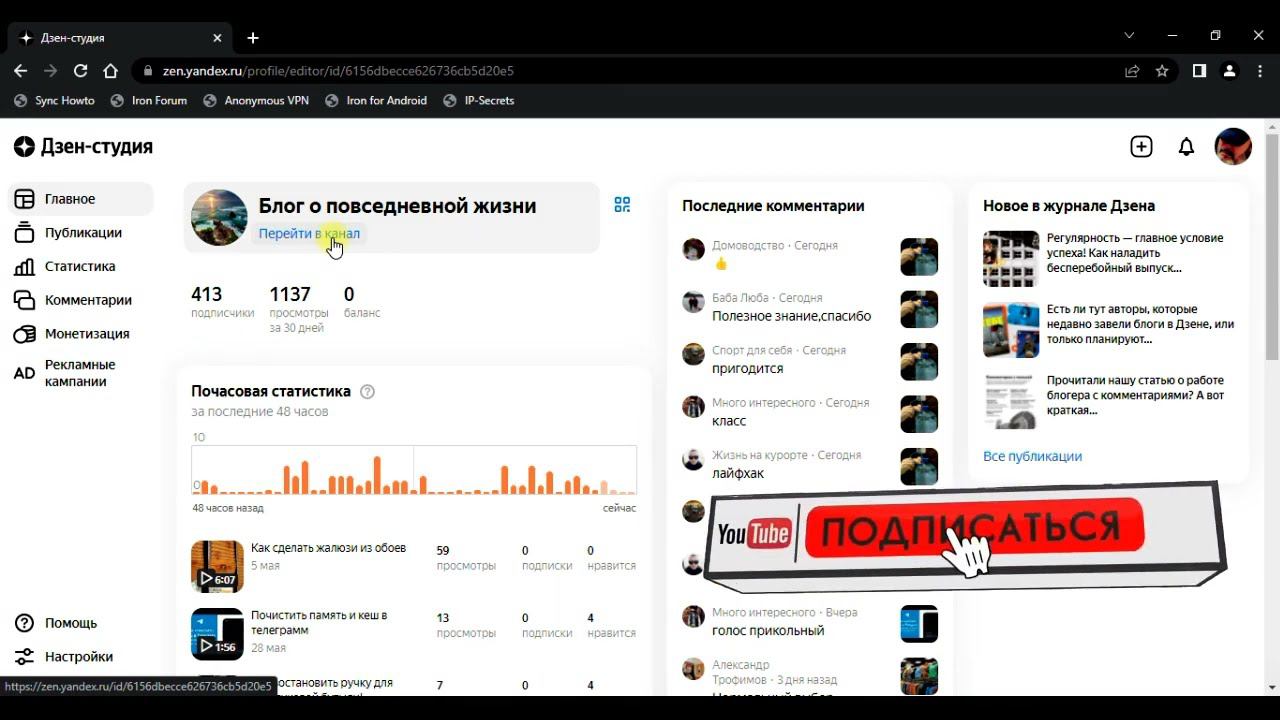
Task: Open the Все публикации link
Action: 1032,457
